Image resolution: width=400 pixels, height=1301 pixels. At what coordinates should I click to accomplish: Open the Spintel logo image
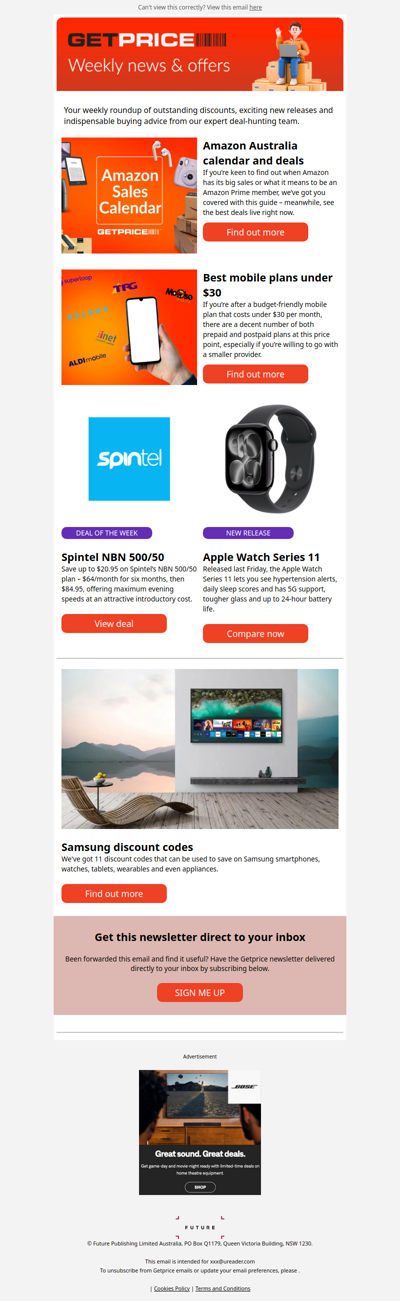(129, 459)
